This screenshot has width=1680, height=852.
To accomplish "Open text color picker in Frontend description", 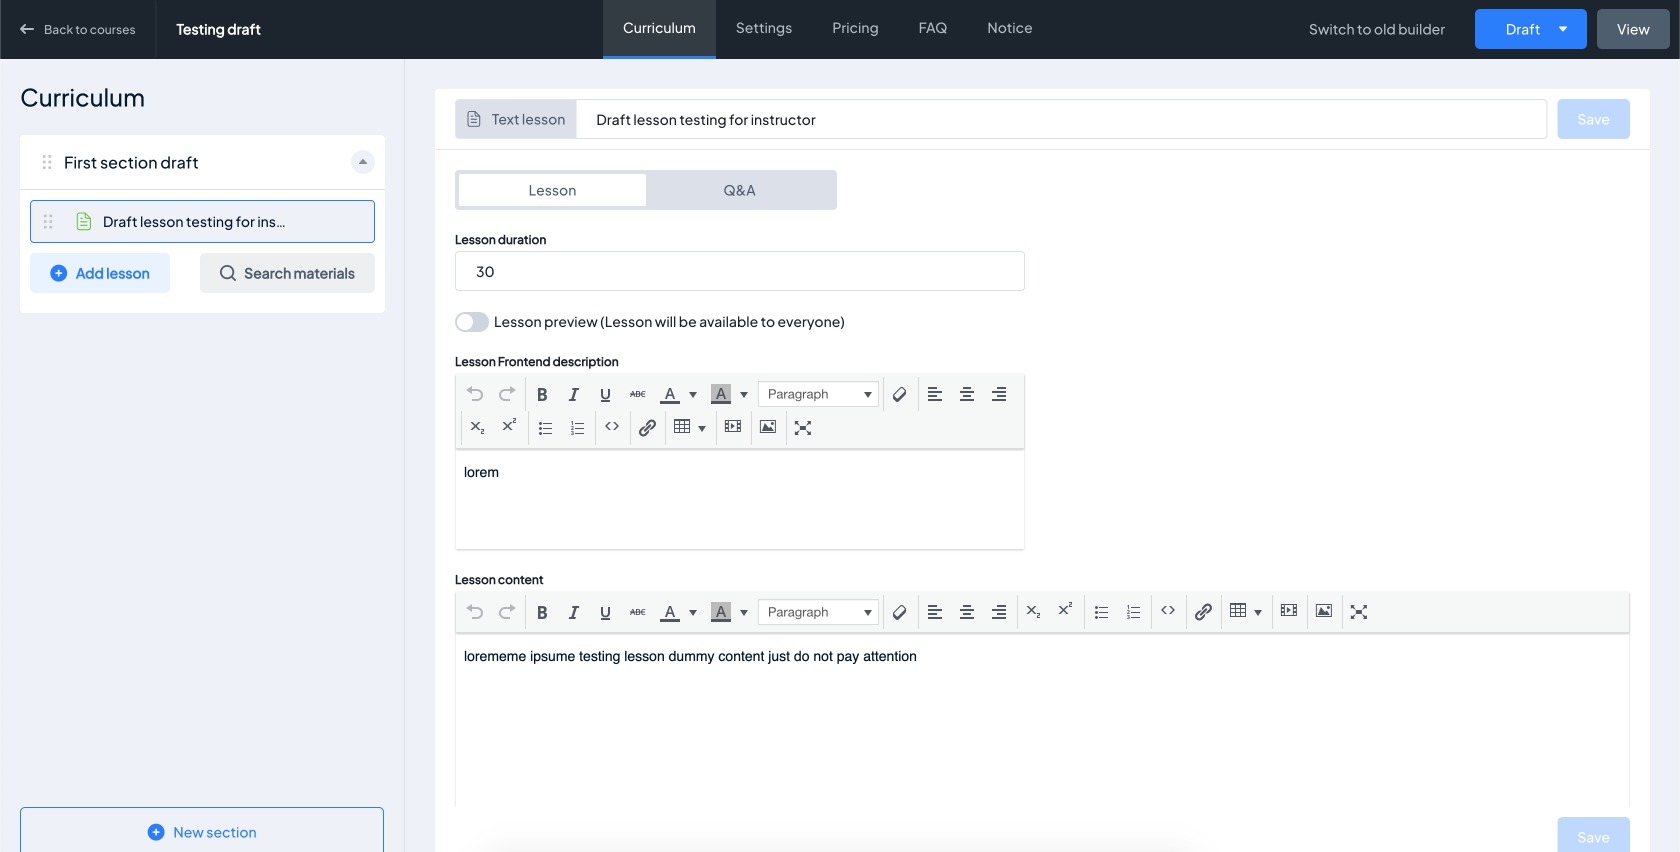I will (692, 395).
